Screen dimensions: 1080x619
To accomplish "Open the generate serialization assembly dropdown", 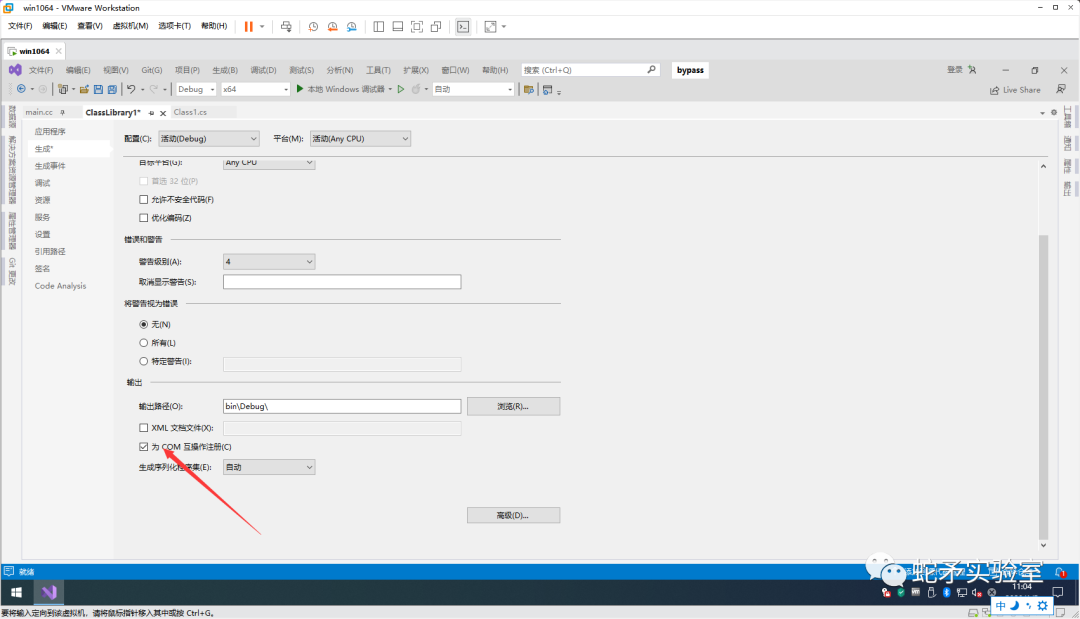I will 269,468.
